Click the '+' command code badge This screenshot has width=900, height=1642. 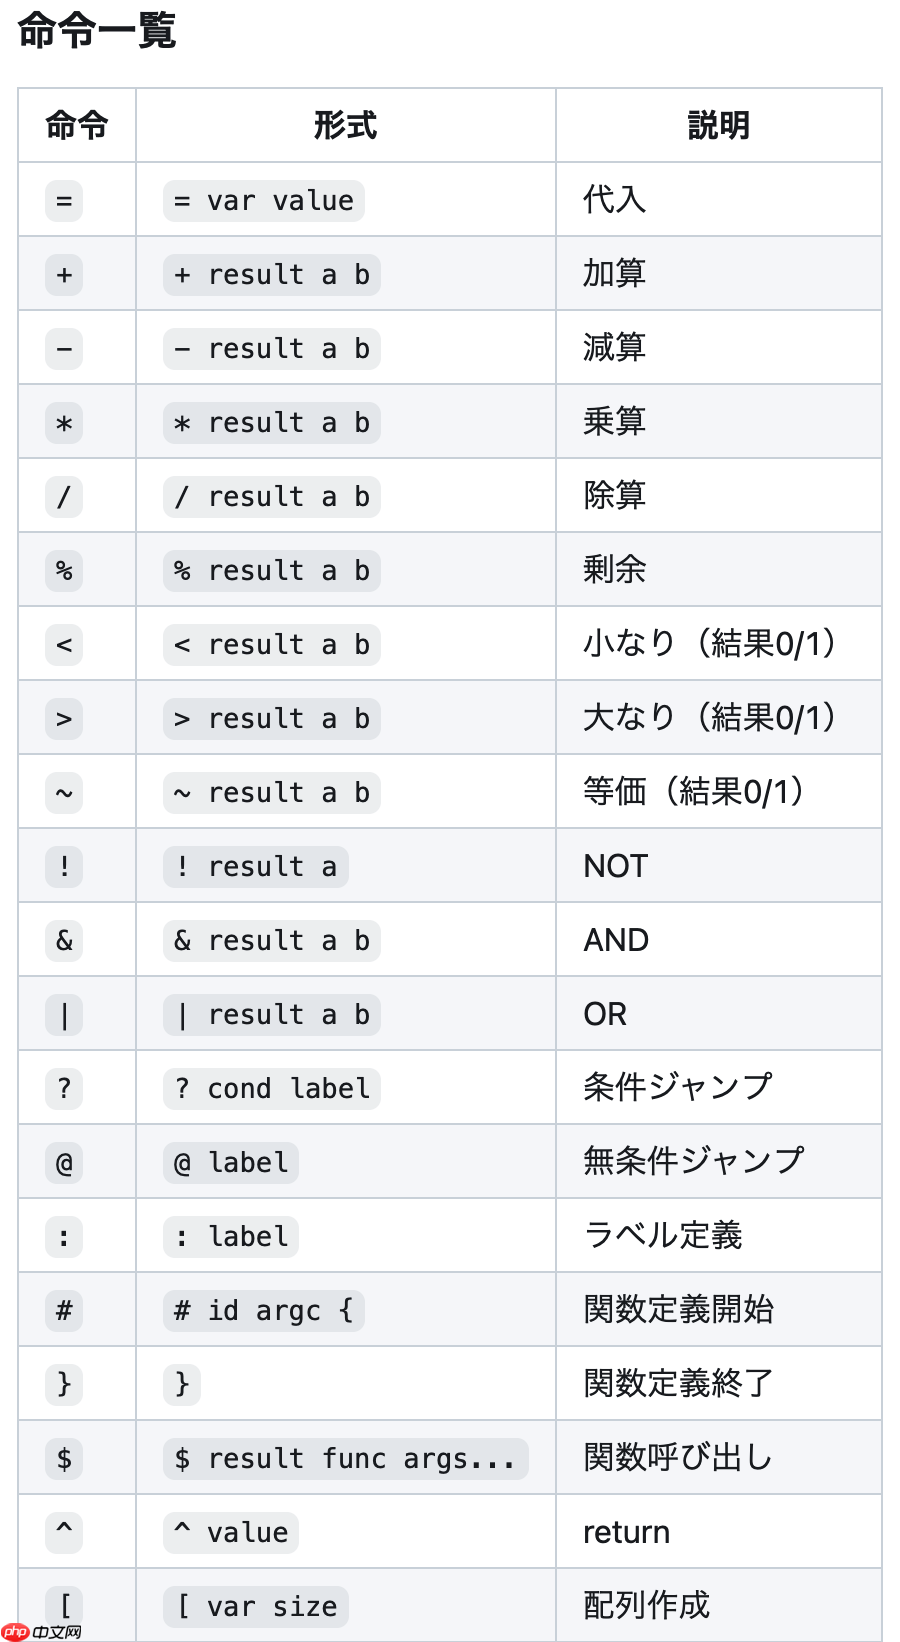click(64, 275)
